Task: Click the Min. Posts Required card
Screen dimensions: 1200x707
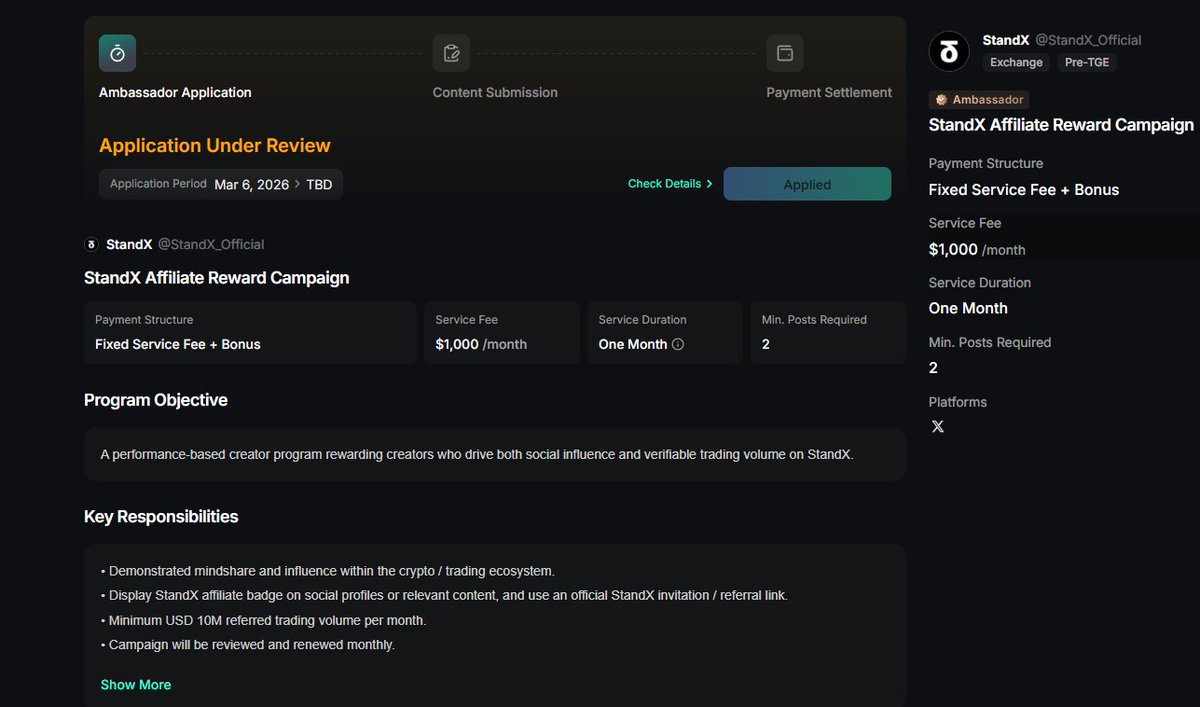Action: click(x=827, y=333)
